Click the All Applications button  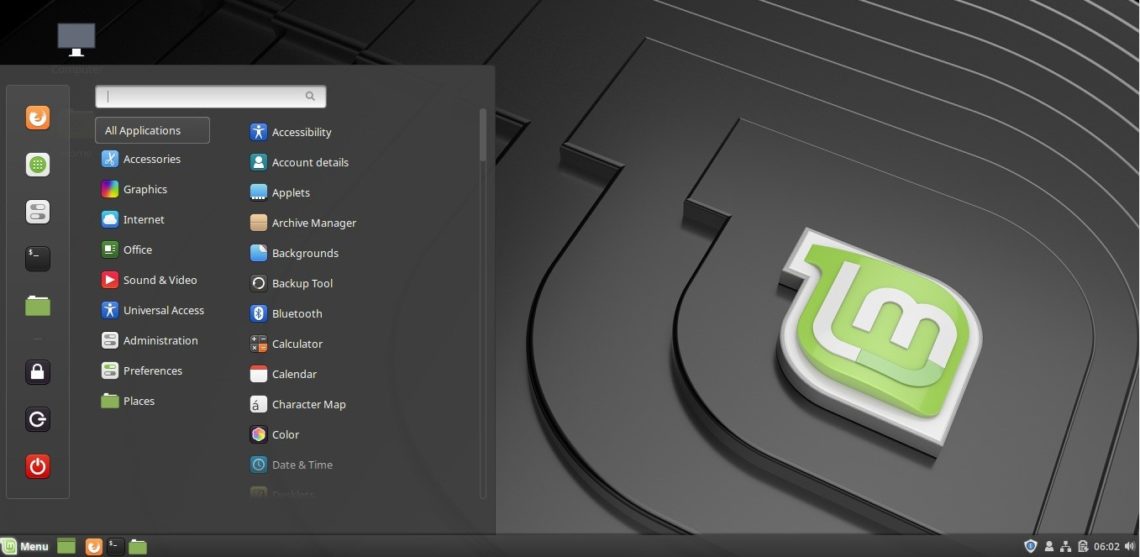coord(153,131)
